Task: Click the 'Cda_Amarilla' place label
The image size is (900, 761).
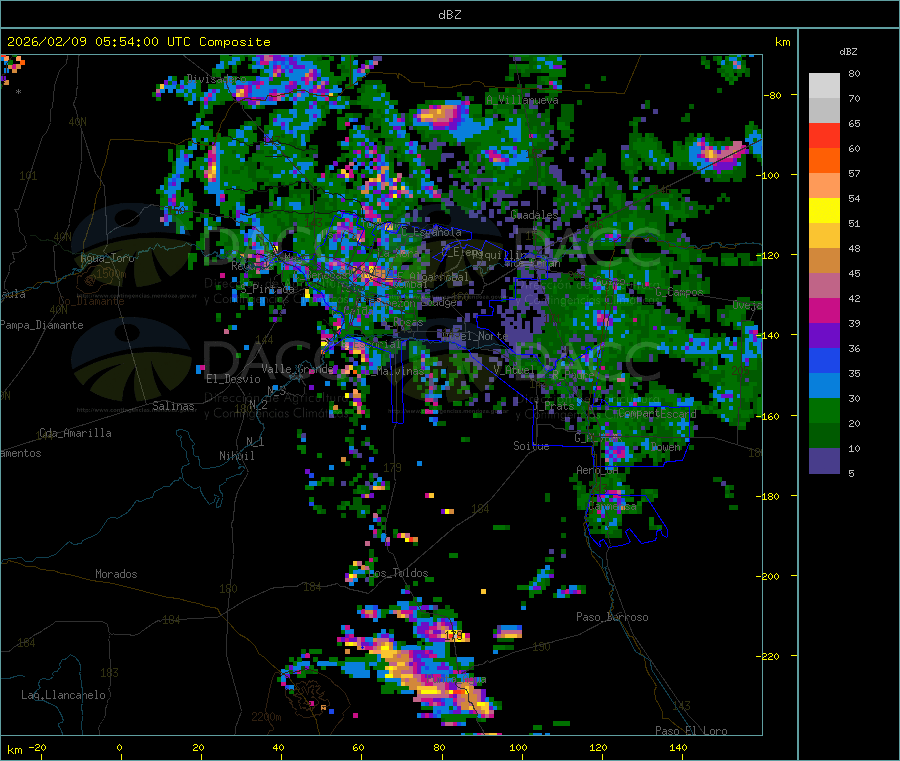Action: pyautogui.click(x=75, y=433)
